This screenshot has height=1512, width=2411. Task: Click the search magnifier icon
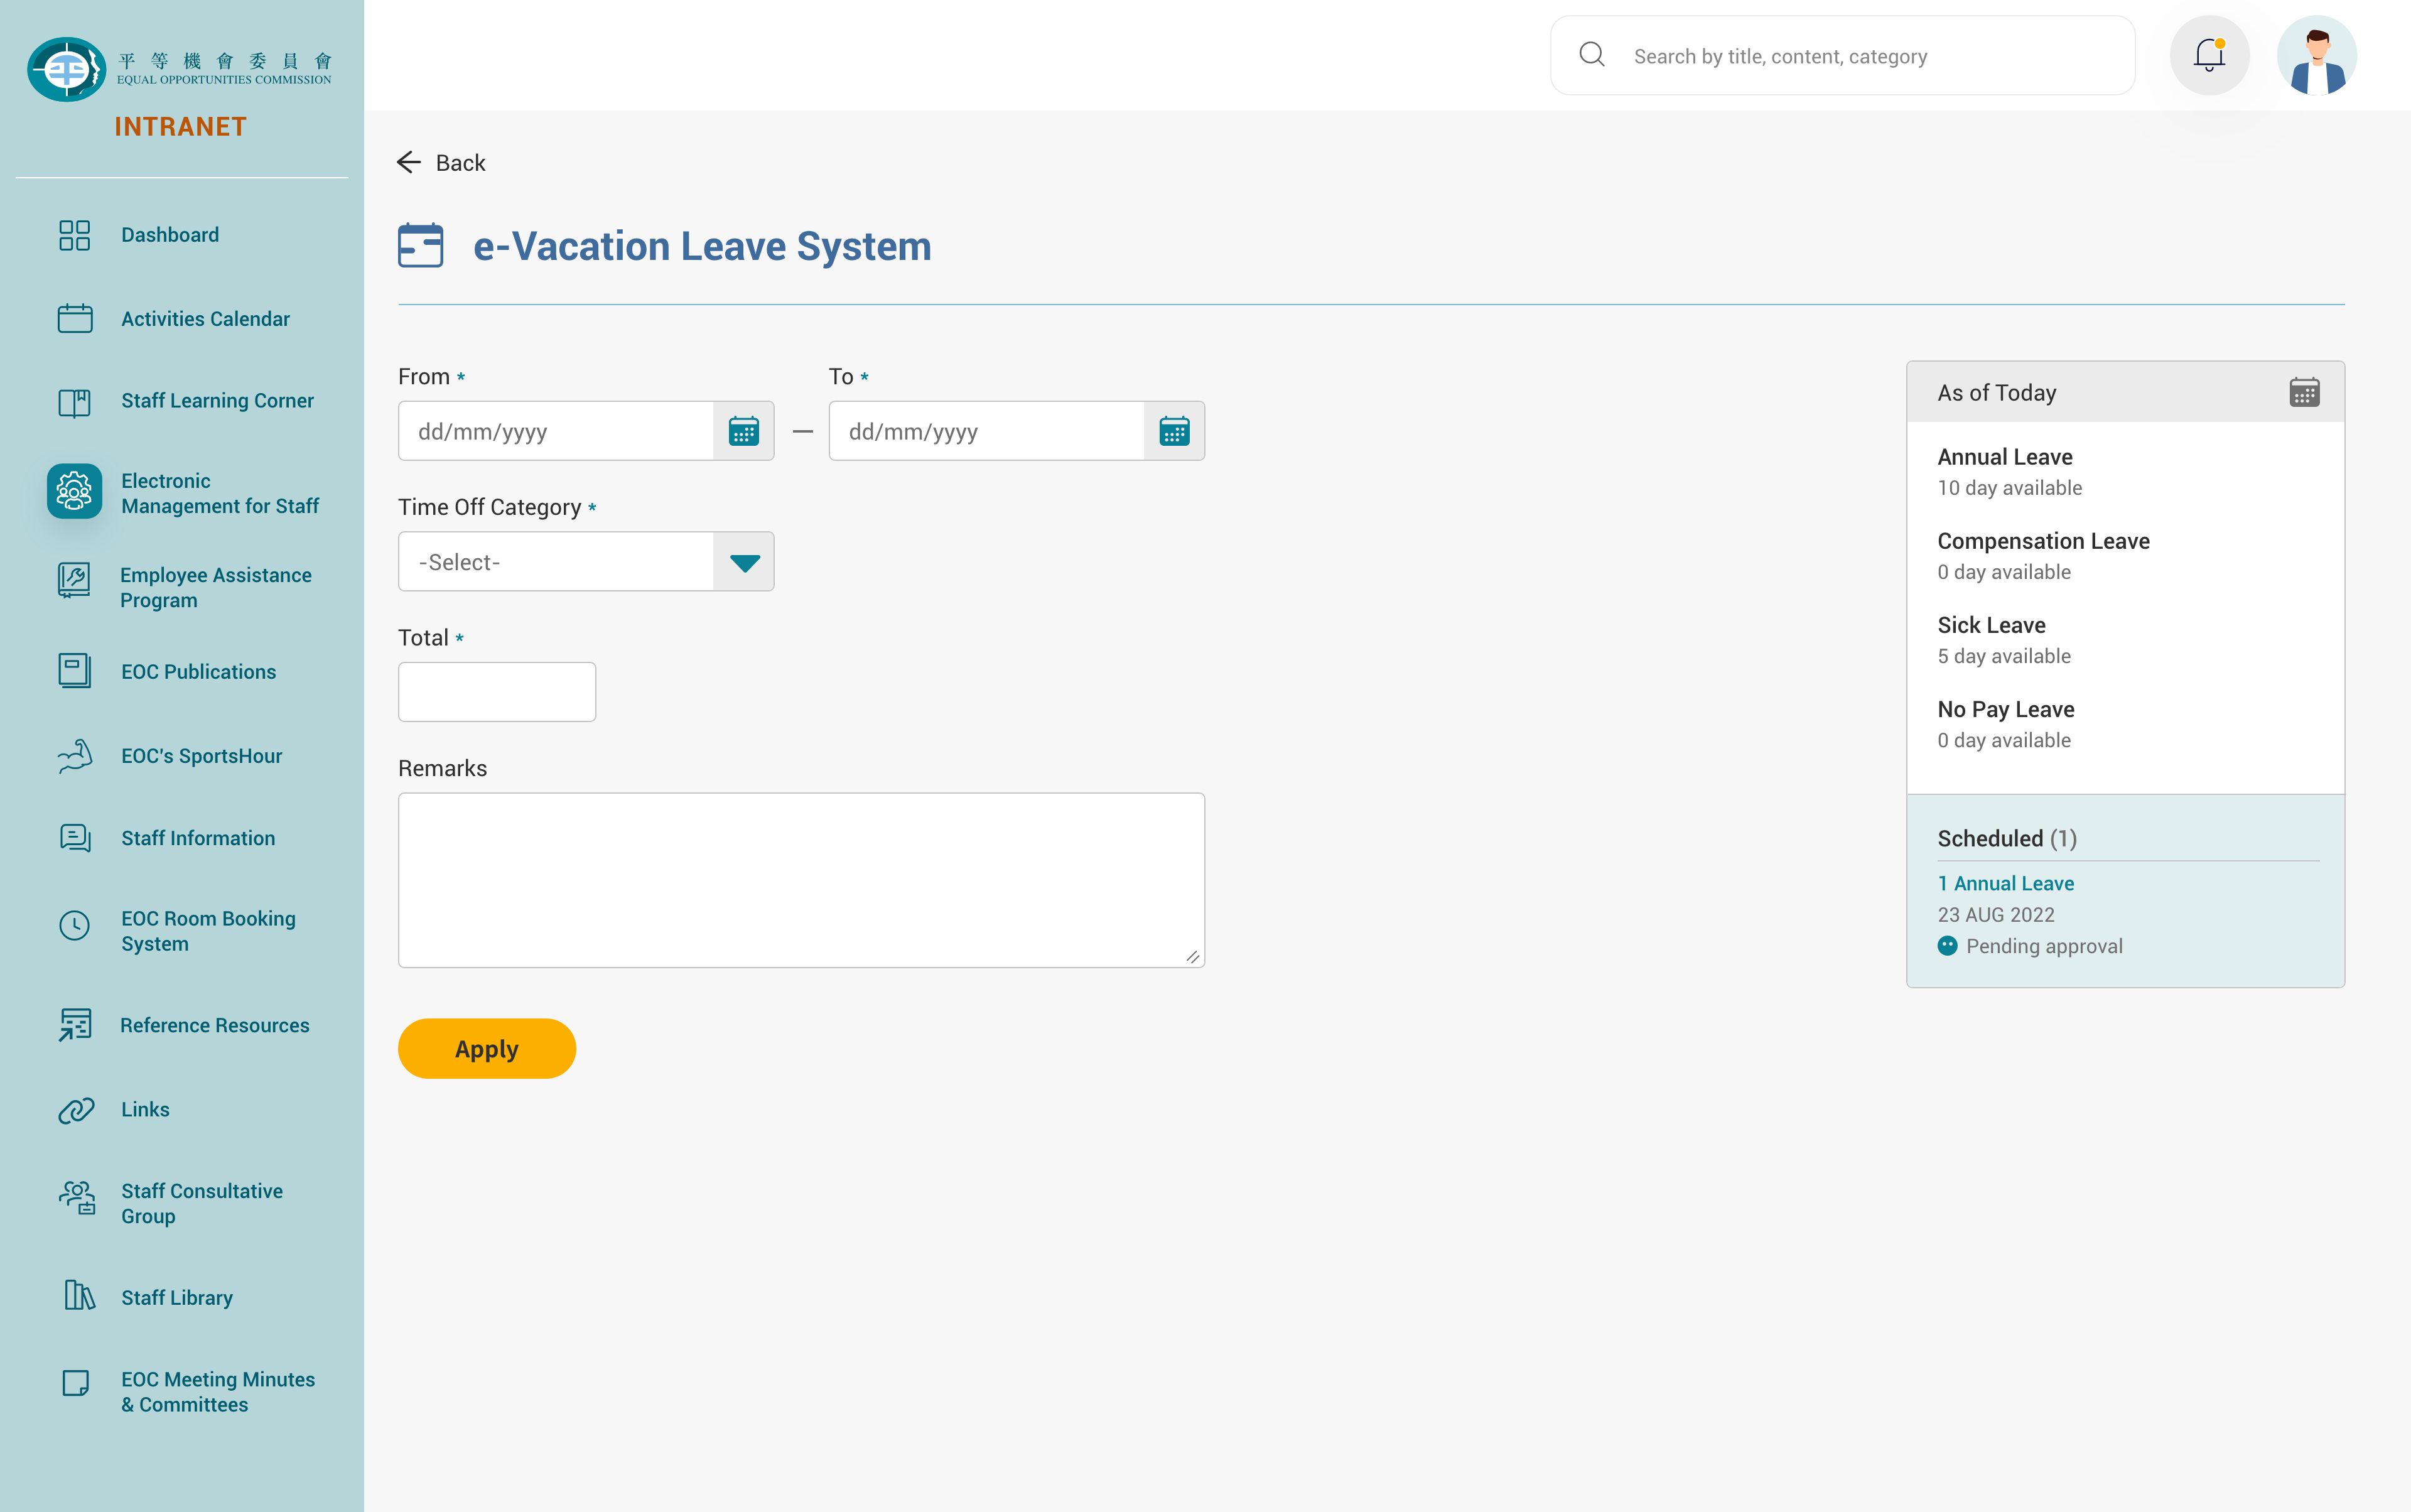pyautogui.click(x=1592, y=55)
